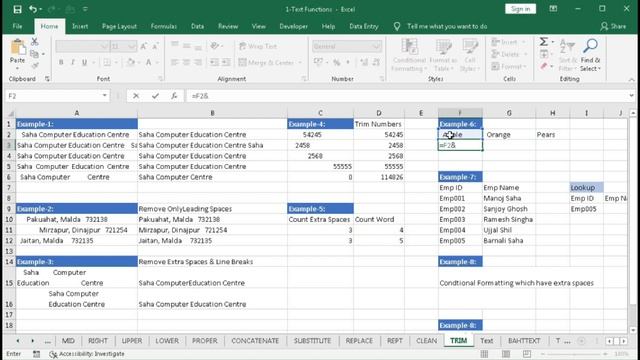Screen dimensions: 640x360
Task: Open the Orientation text angle menu
Action: (x=216, y=46)
